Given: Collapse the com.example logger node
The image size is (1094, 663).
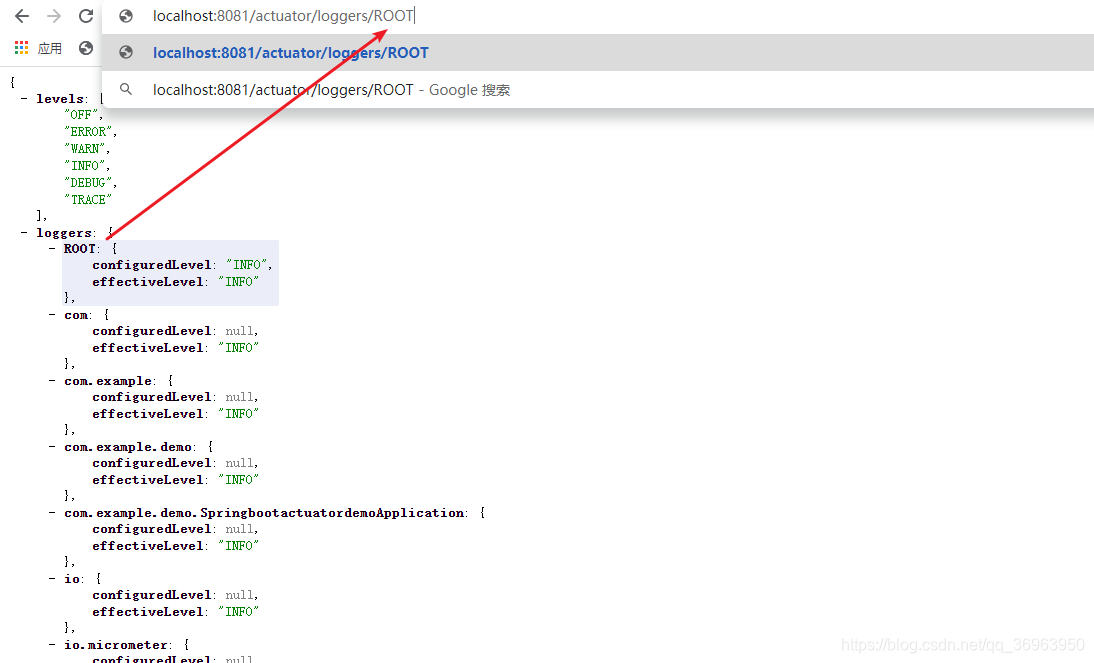Looking at the screenshot, I should click(x=52, y=380).
